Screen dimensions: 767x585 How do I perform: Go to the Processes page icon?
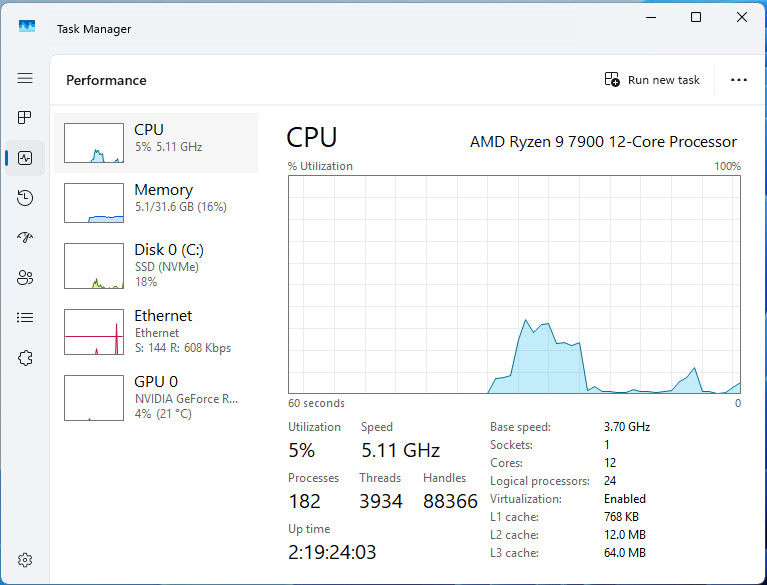click(24, 117)
